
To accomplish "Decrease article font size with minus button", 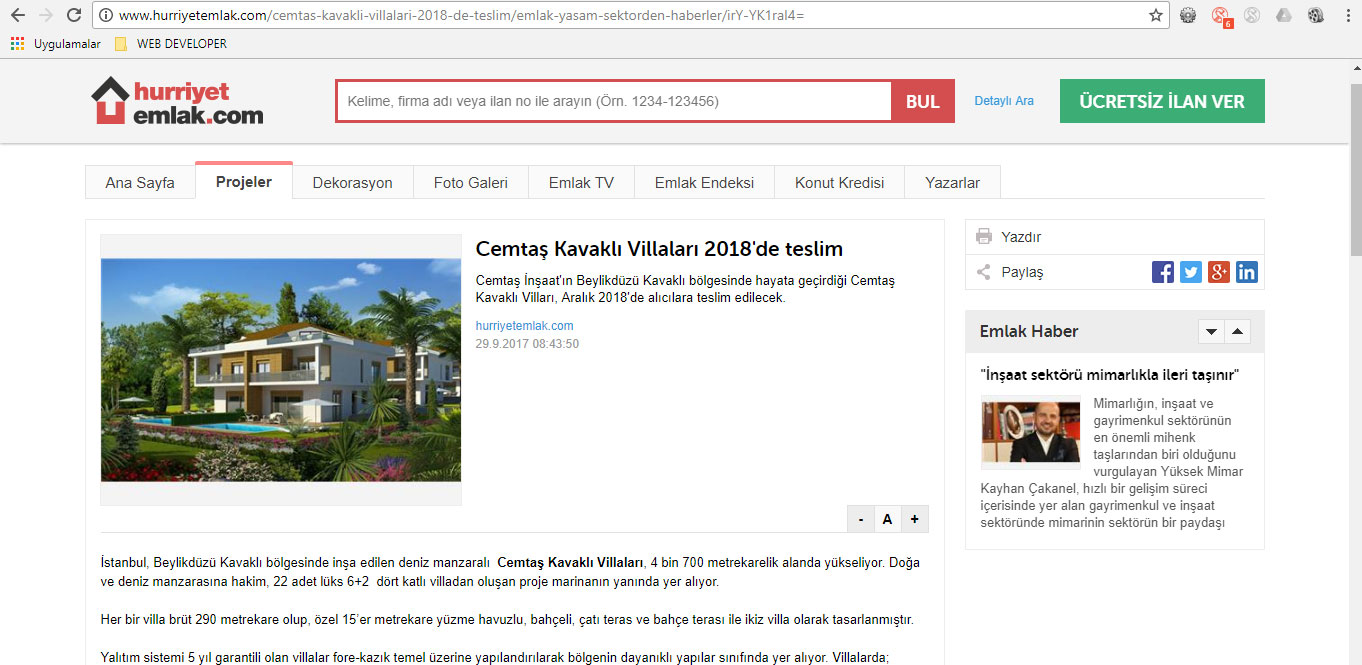I will [x=860, y=519].
